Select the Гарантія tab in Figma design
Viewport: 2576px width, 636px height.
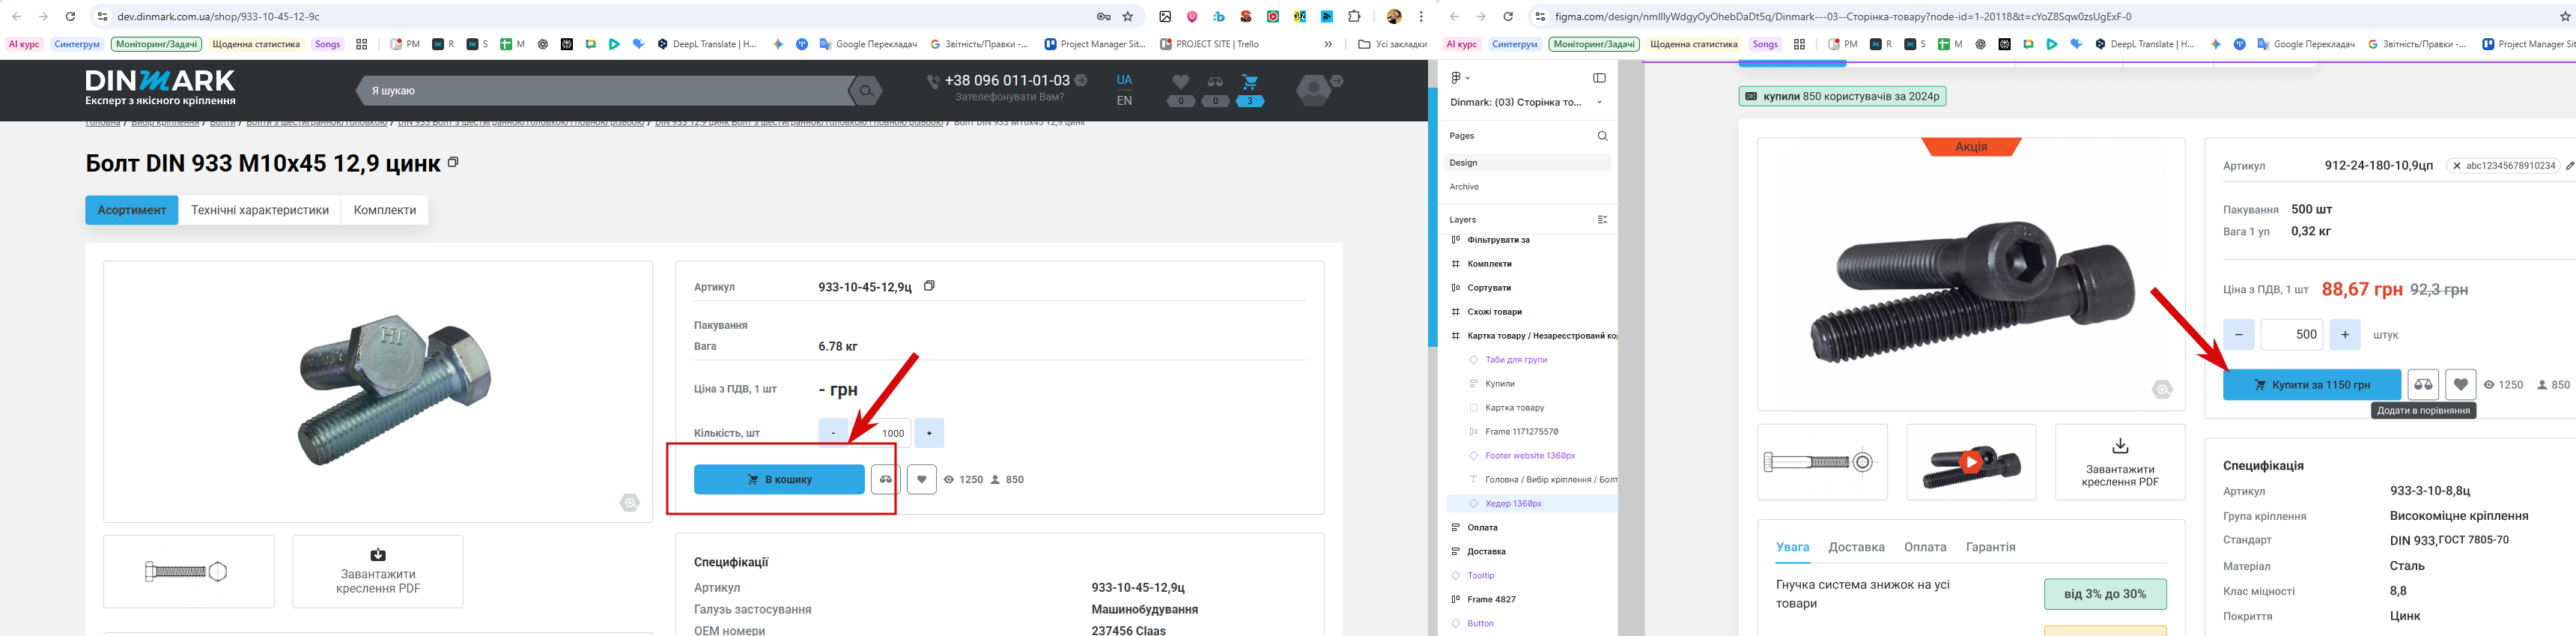pyautogui.click(x=1990, y=547)
